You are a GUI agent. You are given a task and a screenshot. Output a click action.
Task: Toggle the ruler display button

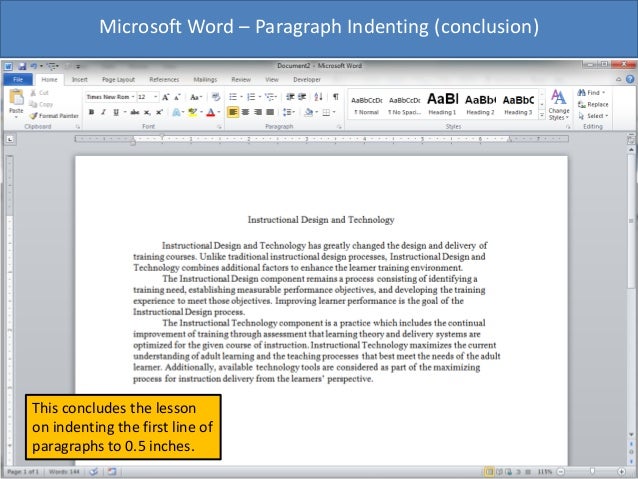click(x=631, y=140)
